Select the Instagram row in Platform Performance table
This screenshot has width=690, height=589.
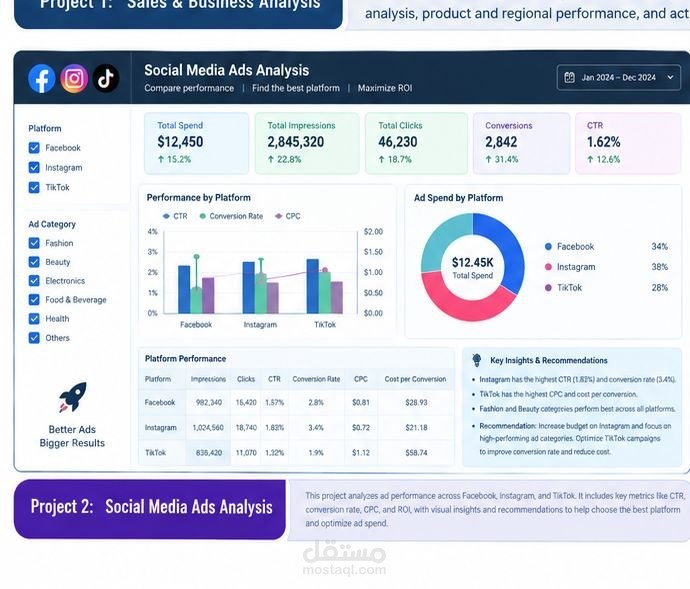pyautogui.click(x=296, y=427)
